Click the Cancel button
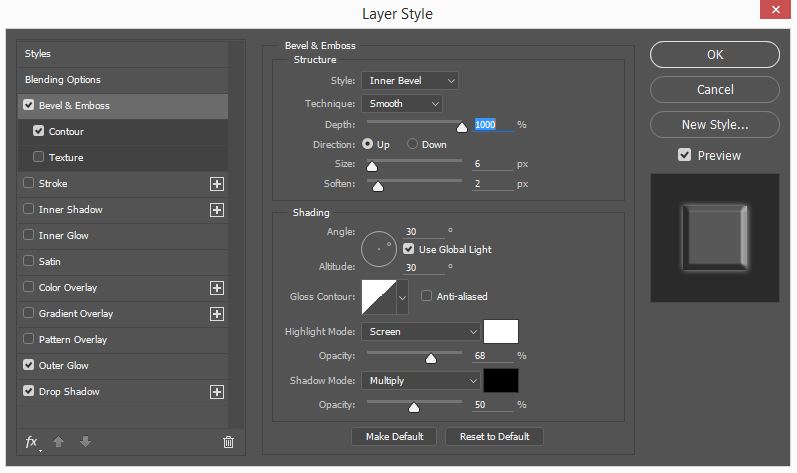797x473 pixels. (715, 89)
